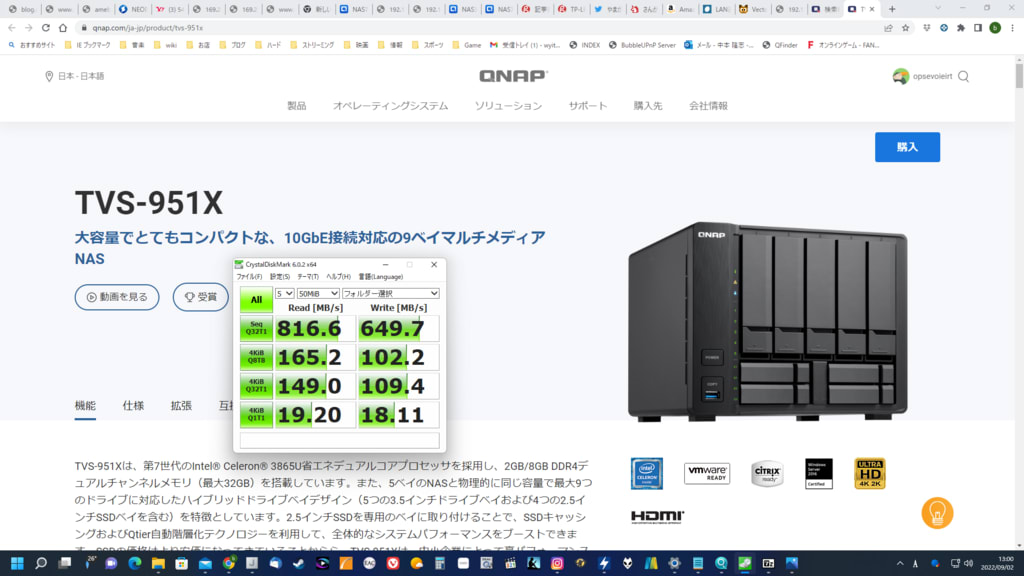Open the ファイル(F) menu in CrystalDiskMark

(x=249, y=277)
